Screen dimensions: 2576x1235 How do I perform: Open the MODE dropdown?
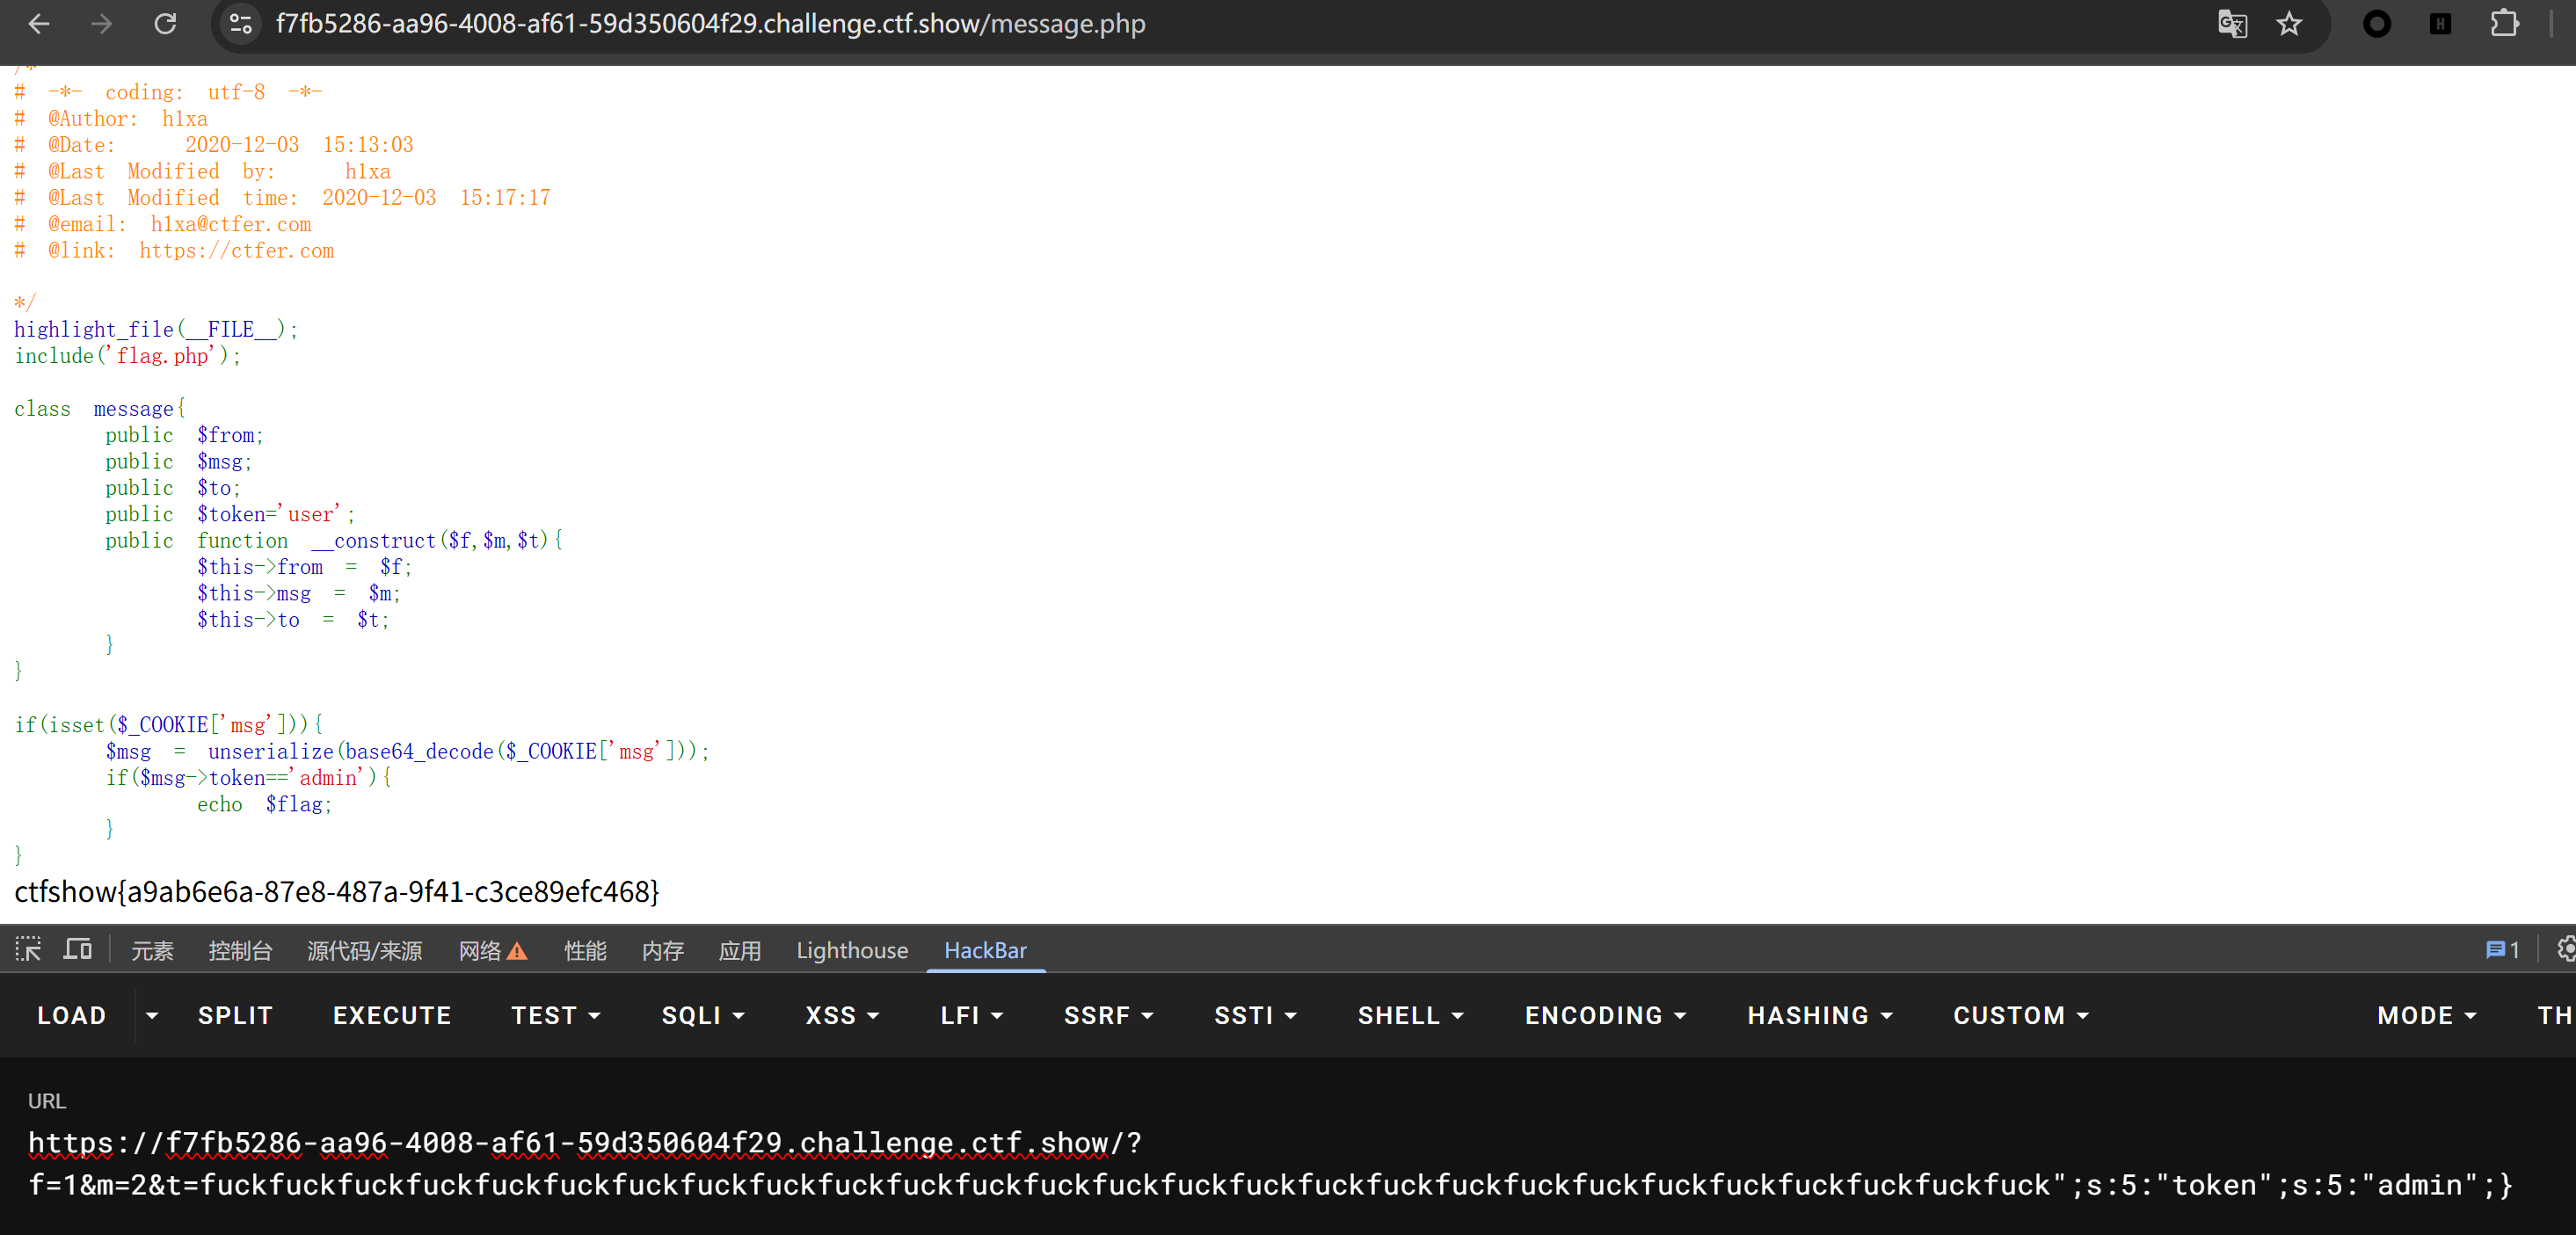coord(2426,1016)
